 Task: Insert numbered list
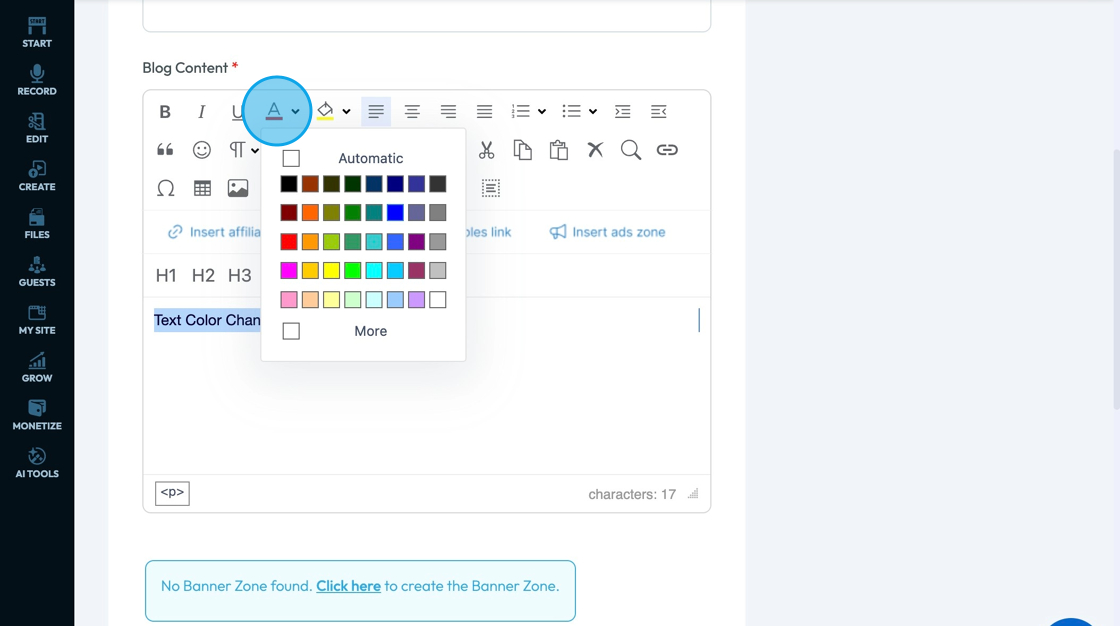521,111
